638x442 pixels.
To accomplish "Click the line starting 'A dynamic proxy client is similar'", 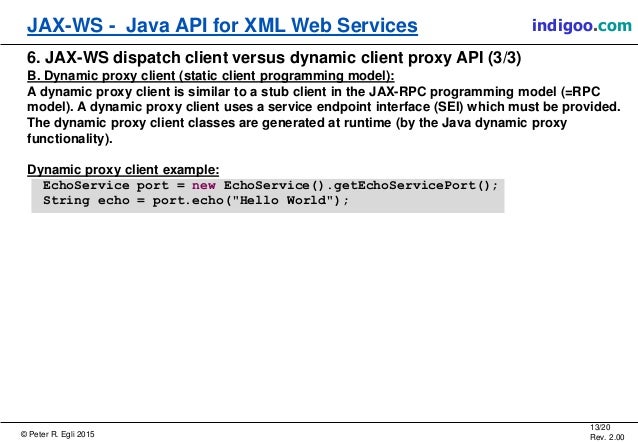I will (314, 92).
